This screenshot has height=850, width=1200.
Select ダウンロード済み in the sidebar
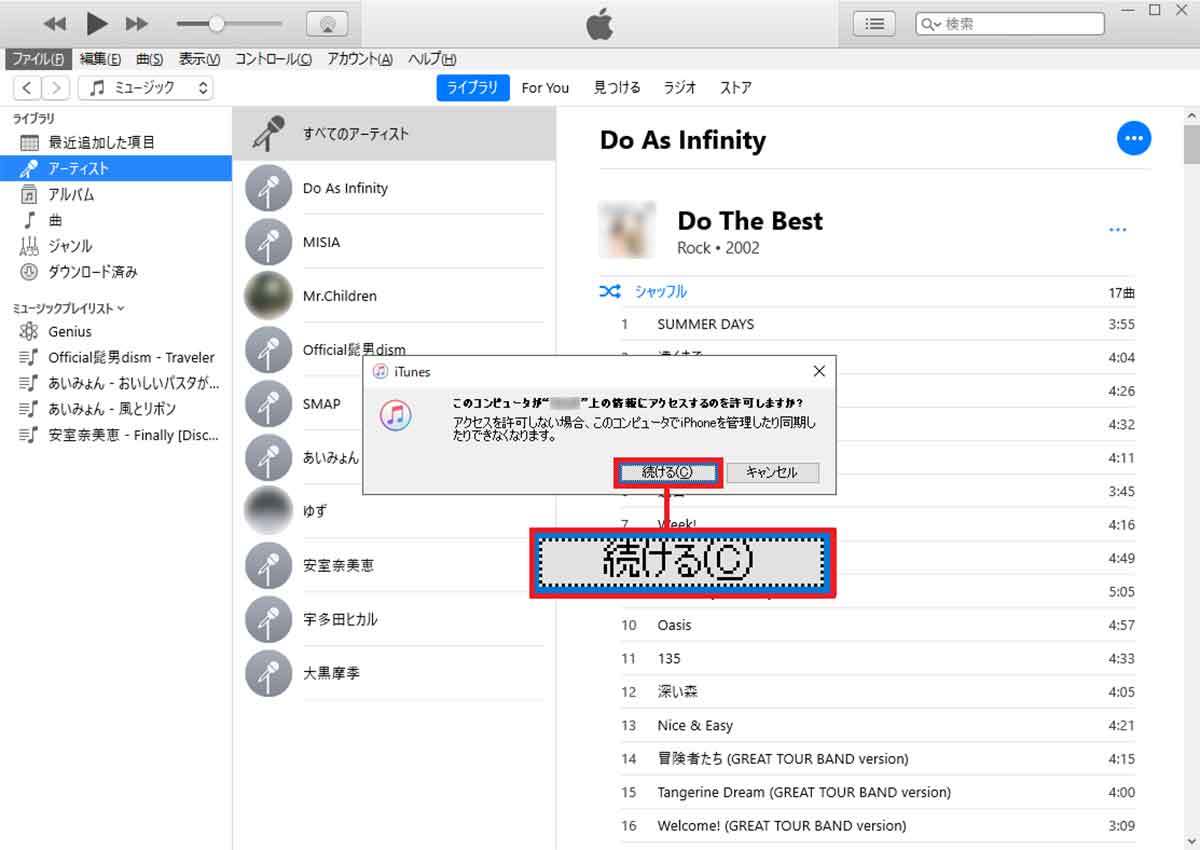pos(116,272)
